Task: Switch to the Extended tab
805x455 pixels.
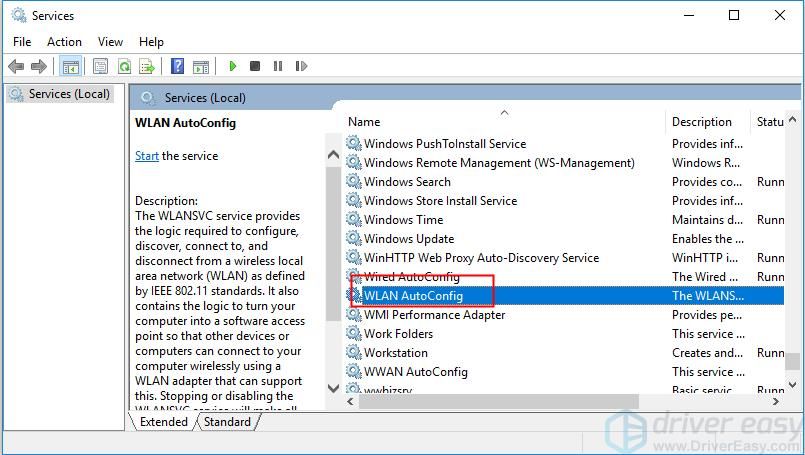Action: coord(164,422)
